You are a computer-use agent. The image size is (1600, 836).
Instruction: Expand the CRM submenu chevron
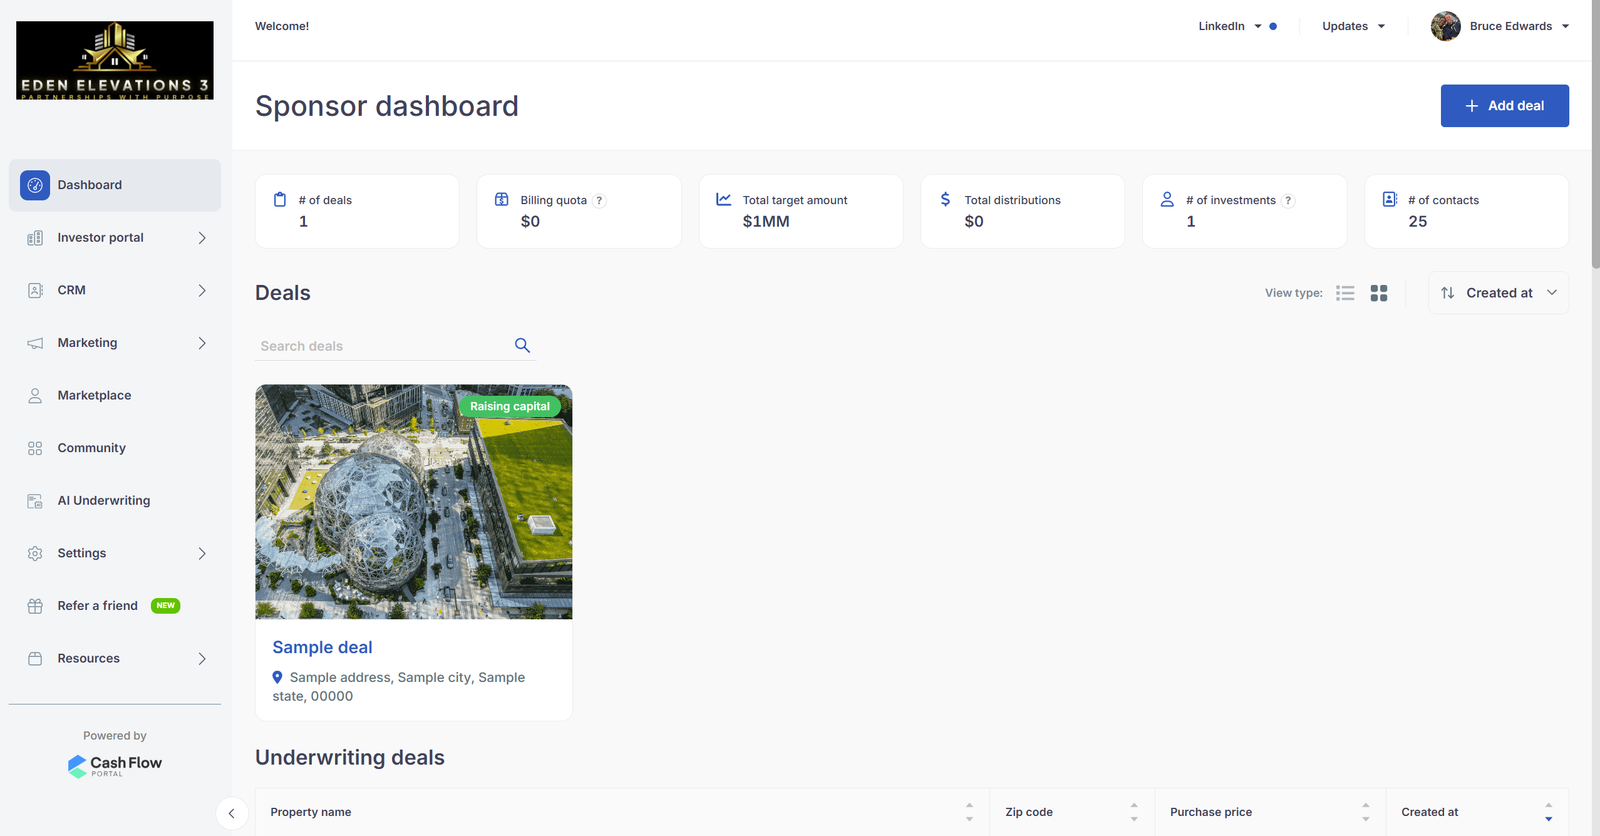202,290
